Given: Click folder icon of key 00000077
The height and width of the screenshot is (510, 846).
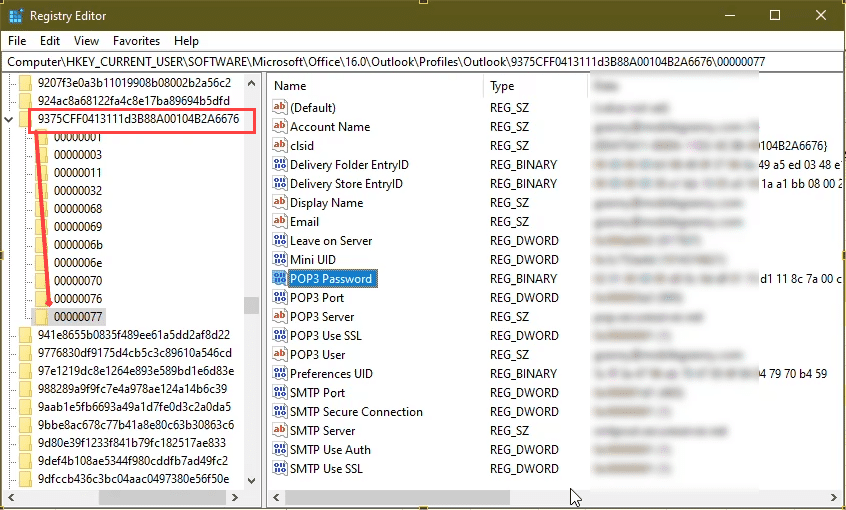Looking at the screenshot, I should click(x=42, y=316).
